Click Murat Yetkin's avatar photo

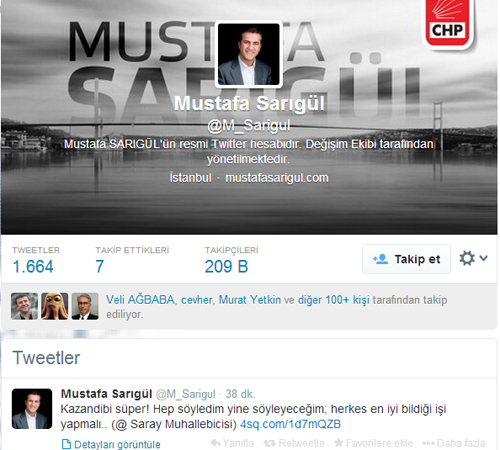(85, 306)
